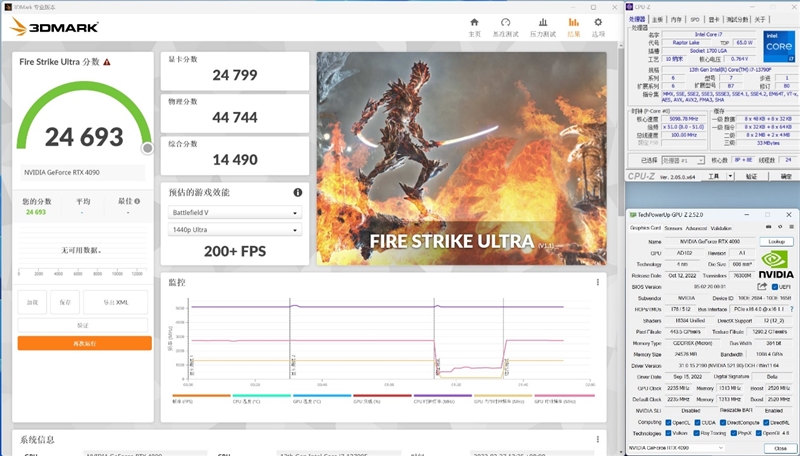Click the score gauge end marker knob
Viewport: 800px width, 456px height.
[x=147, y=148]
